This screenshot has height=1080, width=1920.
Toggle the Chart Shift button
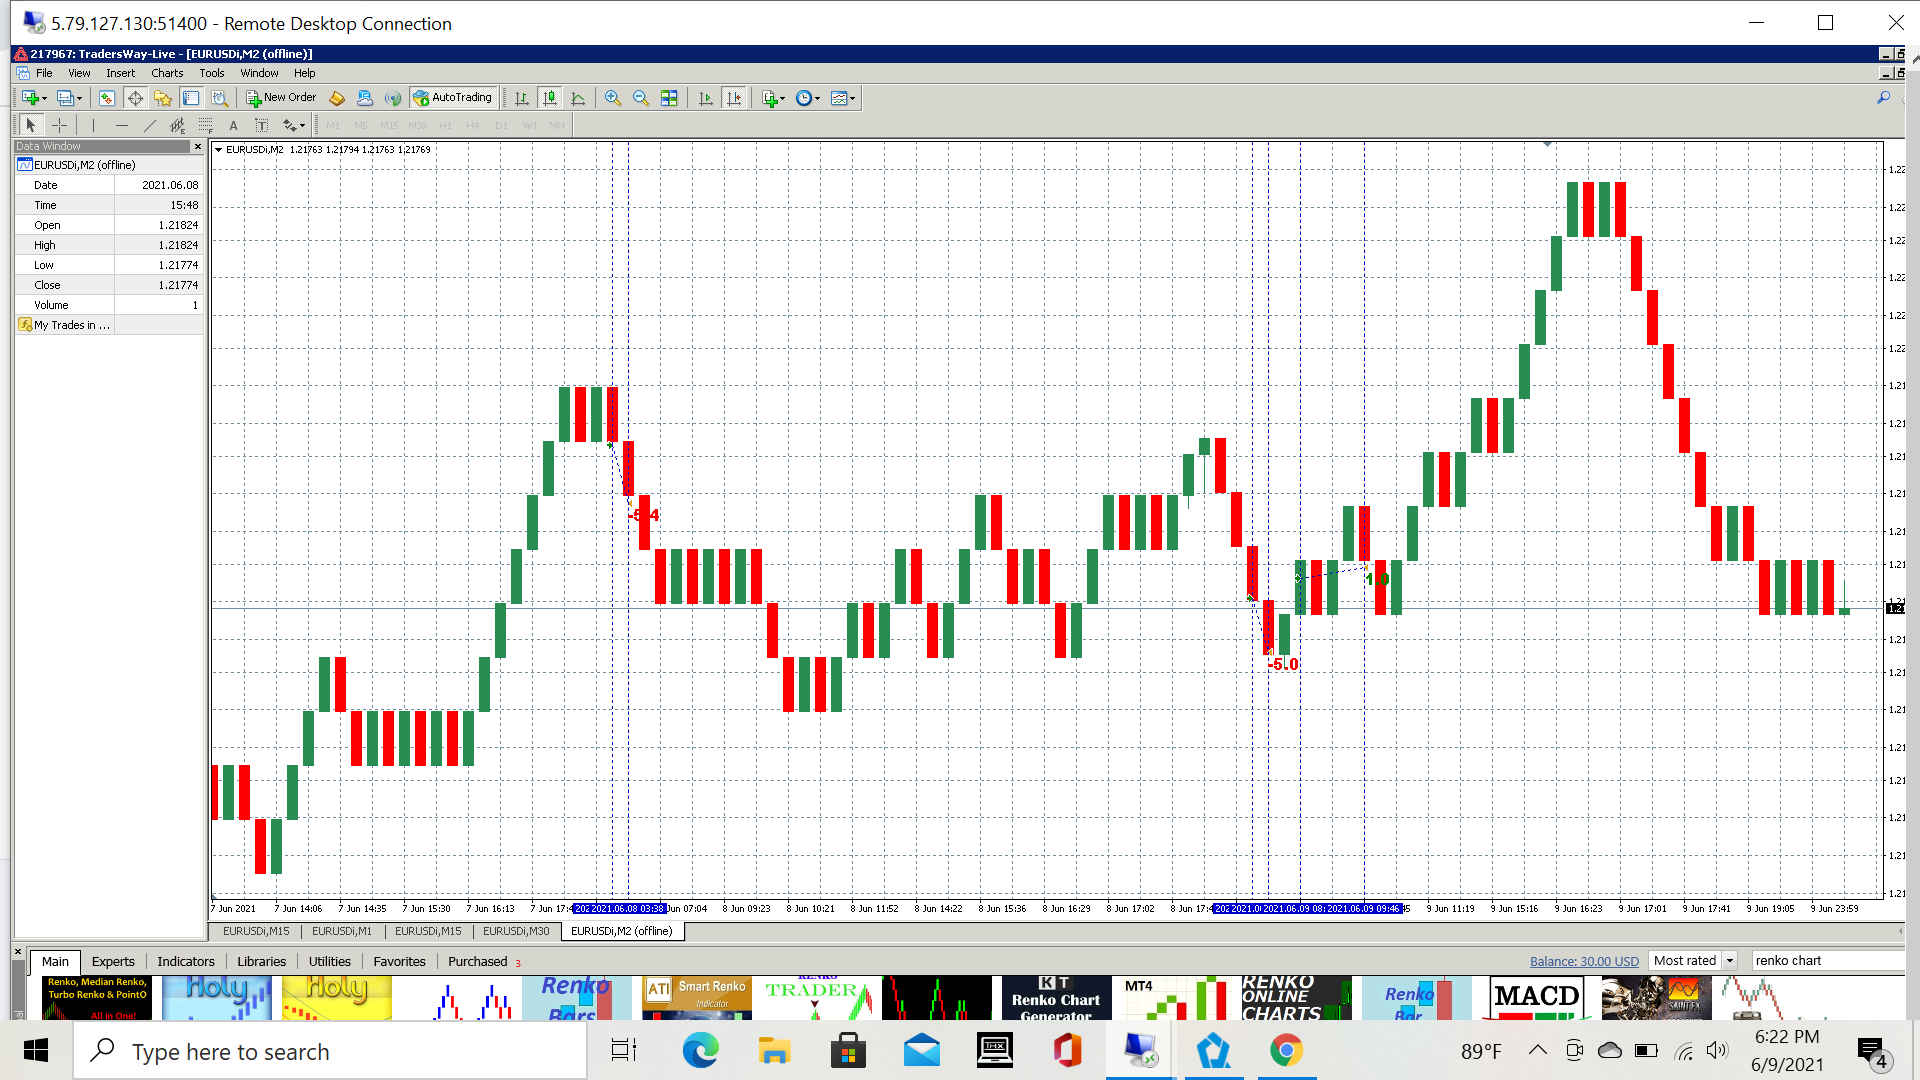734,98
